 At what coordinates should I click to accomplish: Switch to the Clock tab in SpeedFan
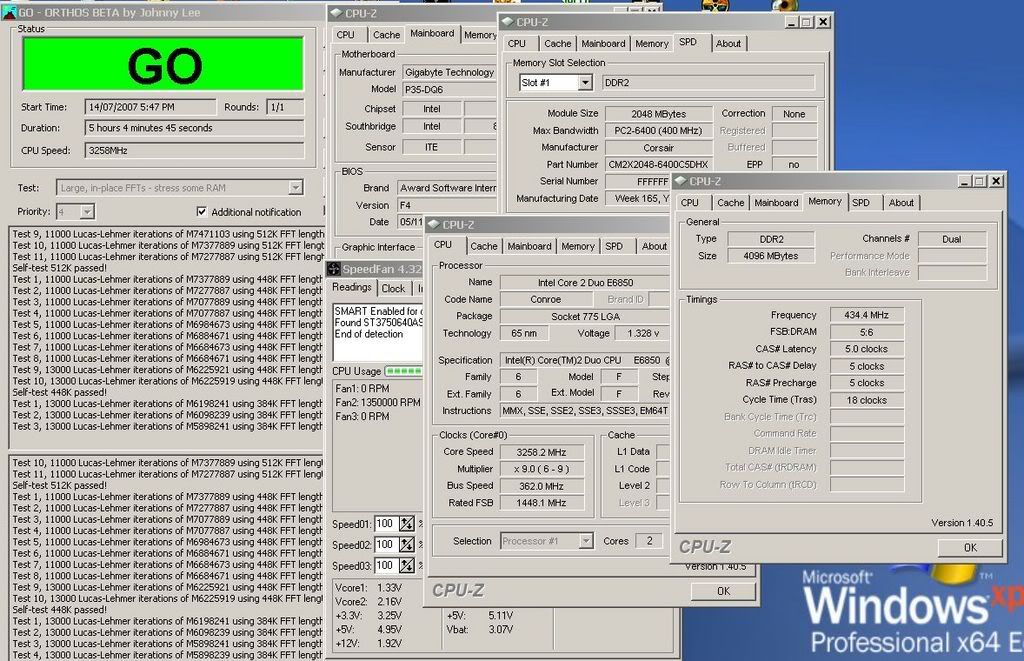[x=393, y=289]
